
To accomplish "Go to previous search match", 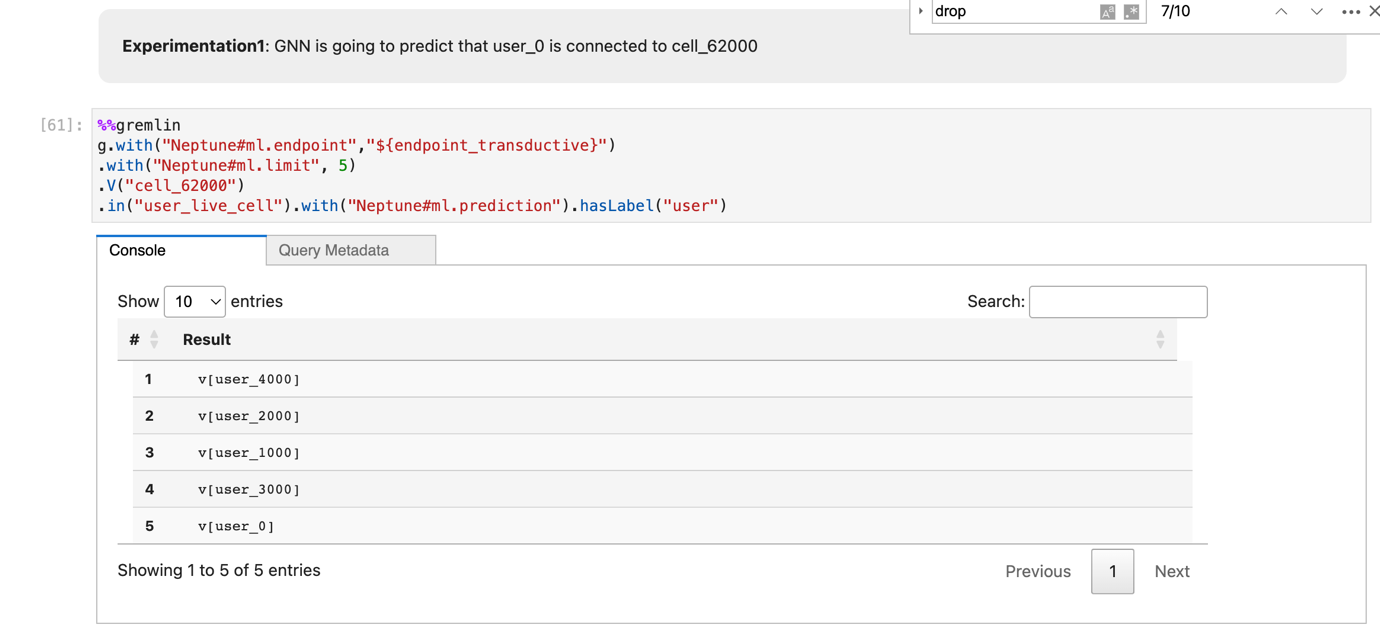I will pos(1281,12).
